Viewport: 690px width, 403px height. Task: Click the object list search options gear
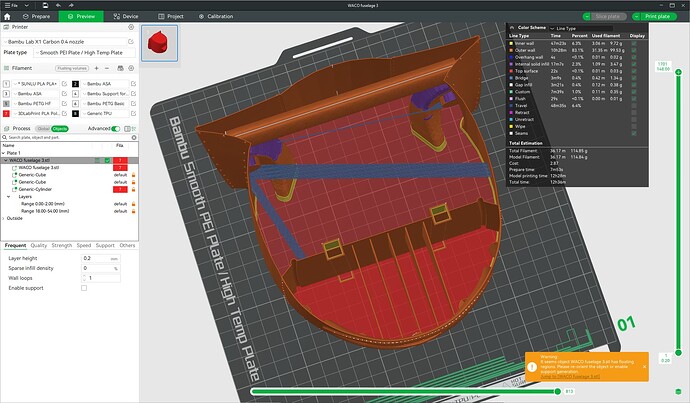pos(134,137)
